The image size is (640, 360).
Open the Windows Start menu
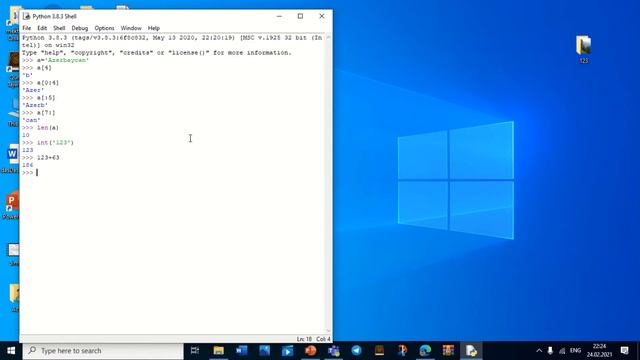tap(11, 351)
